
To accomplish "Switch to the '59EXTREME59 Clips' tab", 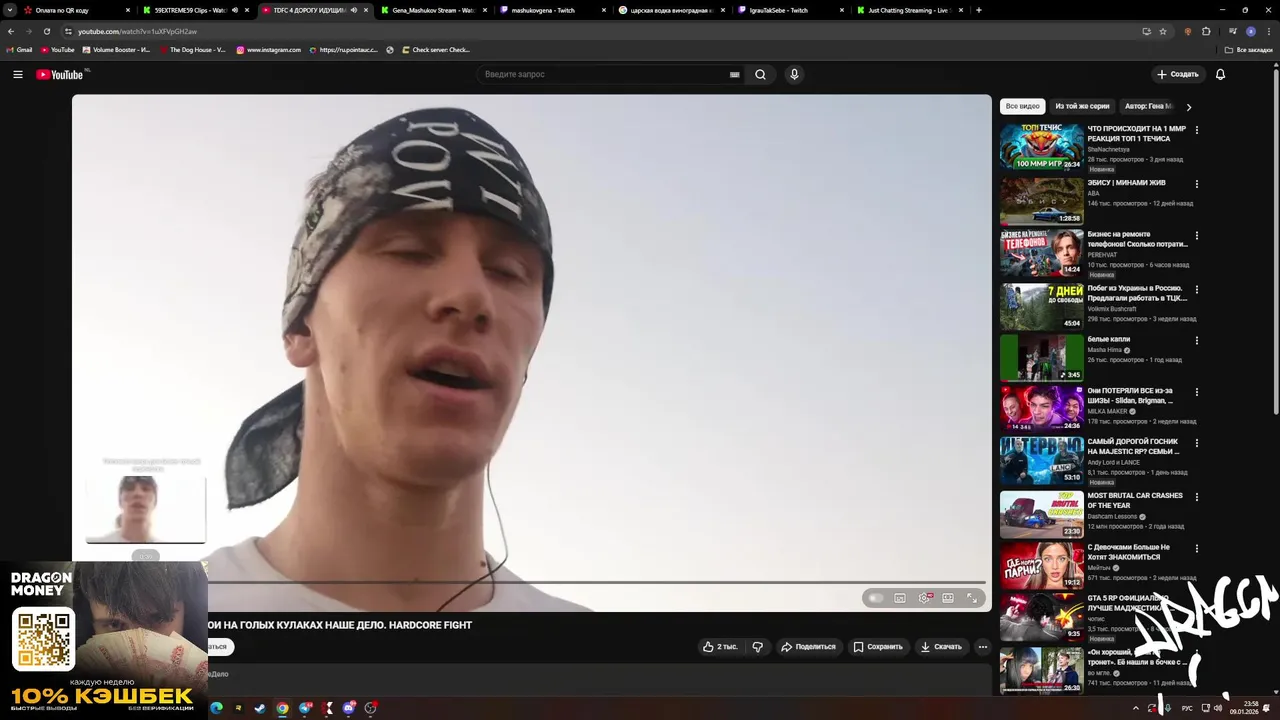I will pos(196,10).
